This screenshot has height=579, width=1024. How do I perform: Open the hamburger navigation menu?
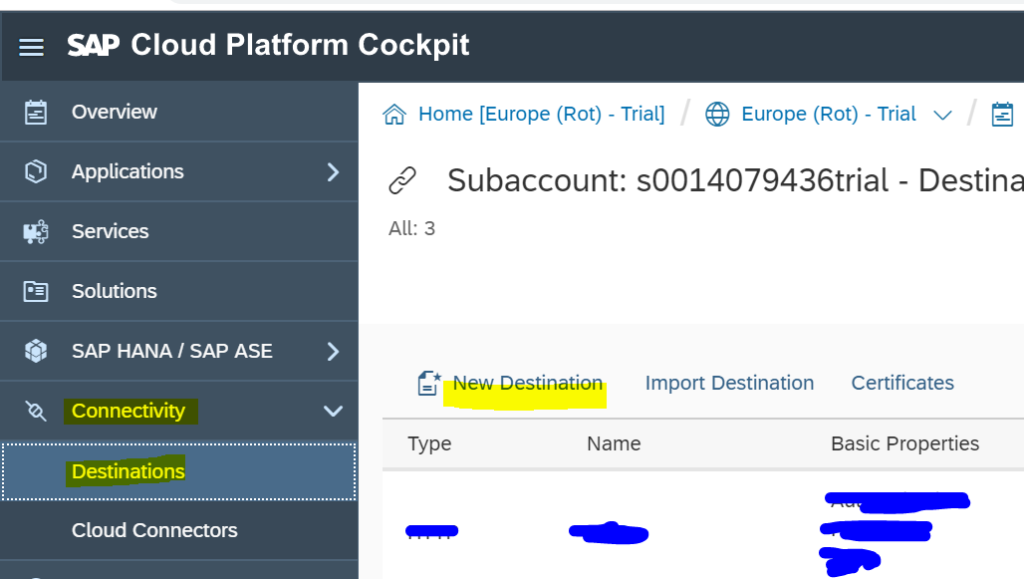click(31, 47)
